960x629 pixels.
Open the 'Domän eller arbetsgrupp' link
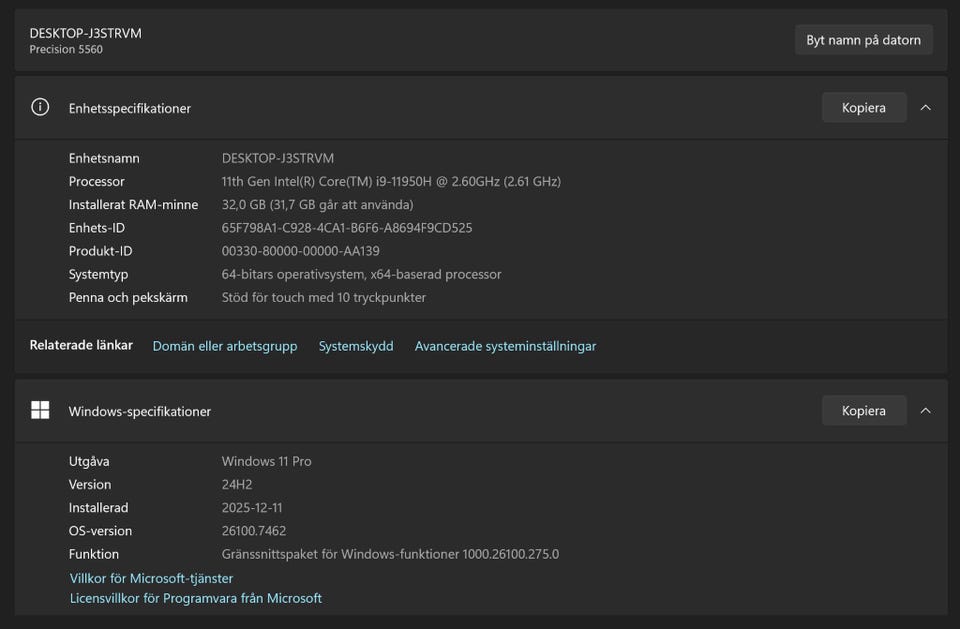point(225,346)
